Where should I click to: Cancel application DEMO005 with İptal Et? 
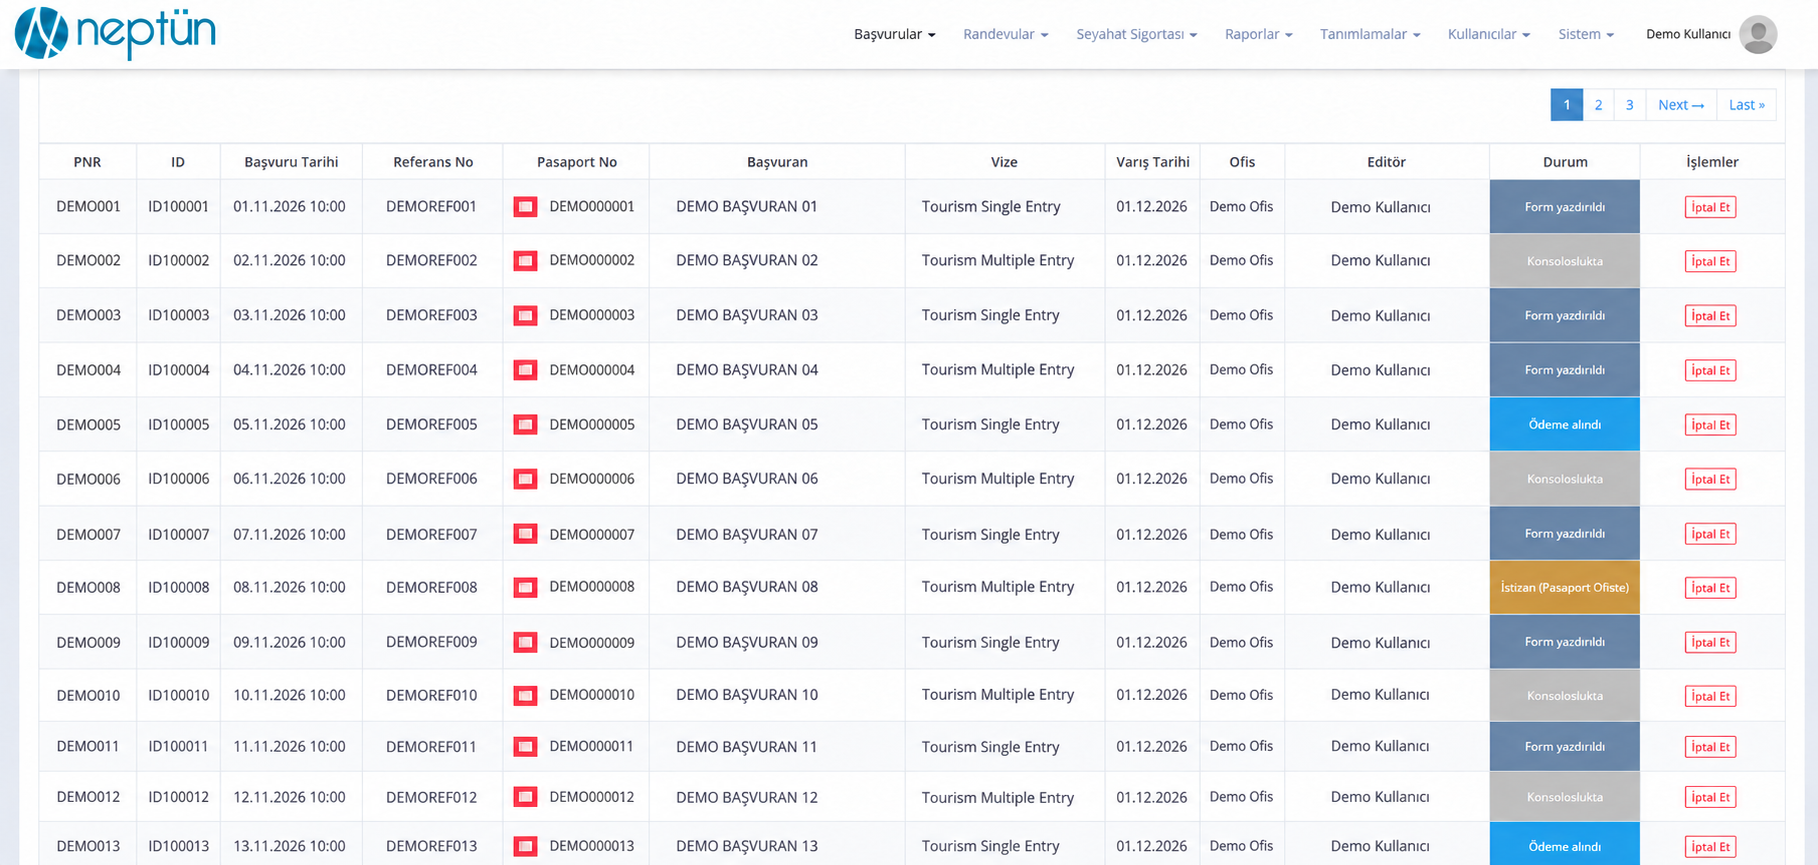click(1711, 425)
